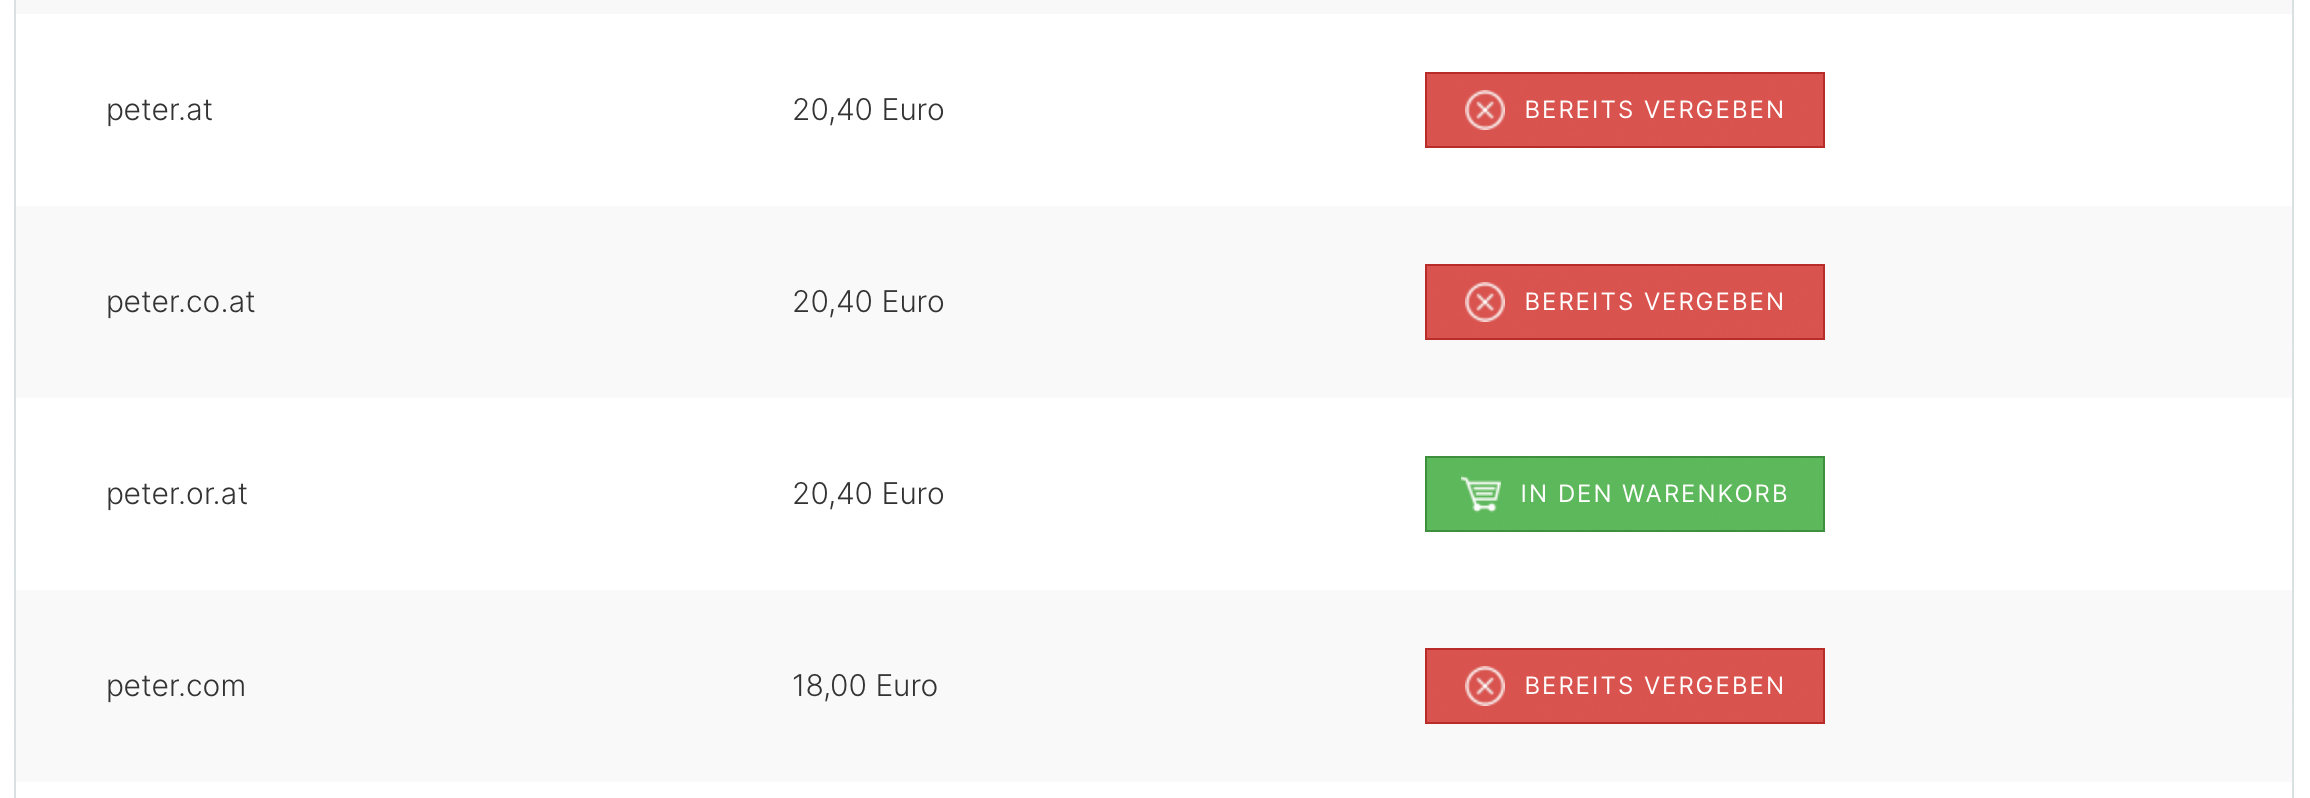Click Bereits vergeben button for peter.at
Image resolution: width=2310 pixels, height=798 pixels.
pos(1625,110)
